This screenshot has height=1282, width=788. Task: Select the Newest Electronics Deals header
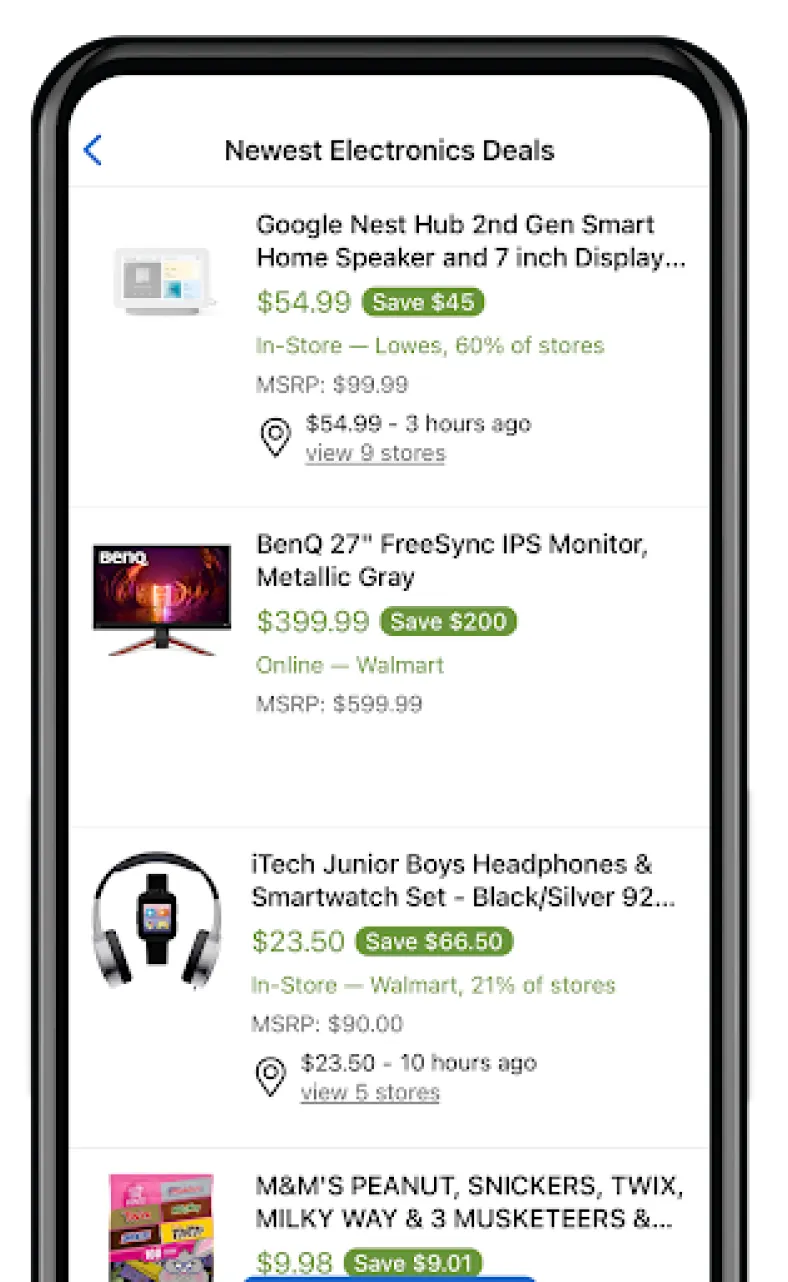(390, 150)
